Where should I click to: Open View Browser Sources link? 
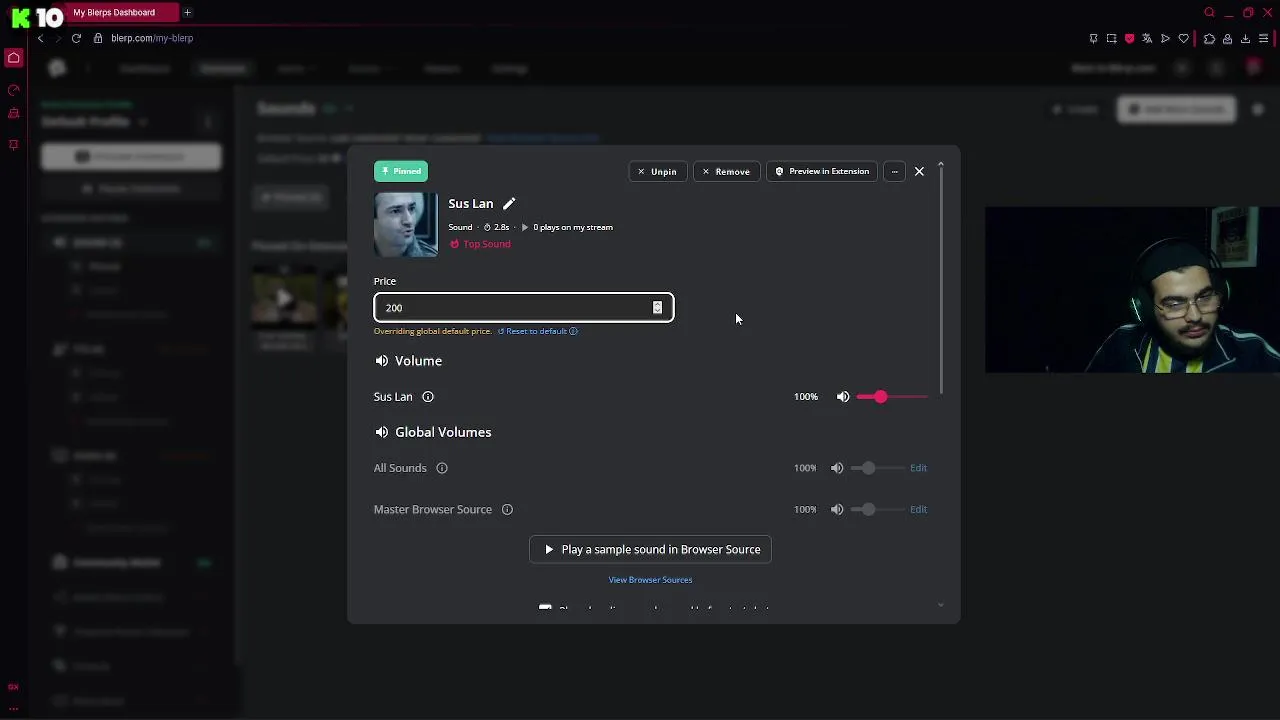point(650,580)
